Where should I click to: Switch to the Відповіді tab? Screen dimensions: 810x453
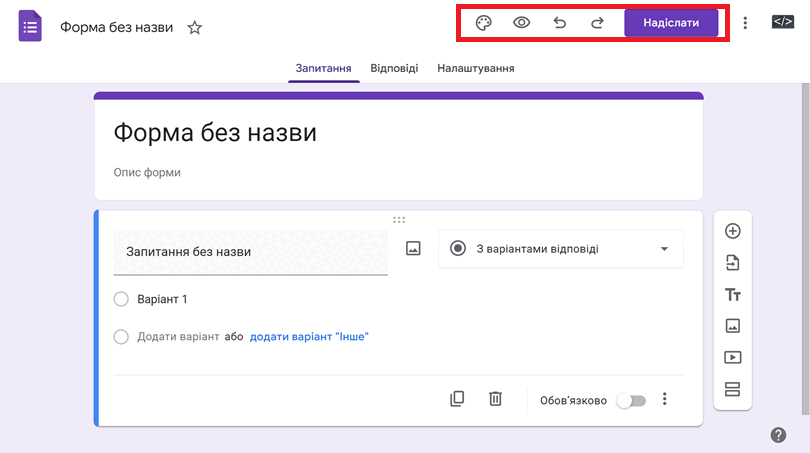click(x=394, y=68)
